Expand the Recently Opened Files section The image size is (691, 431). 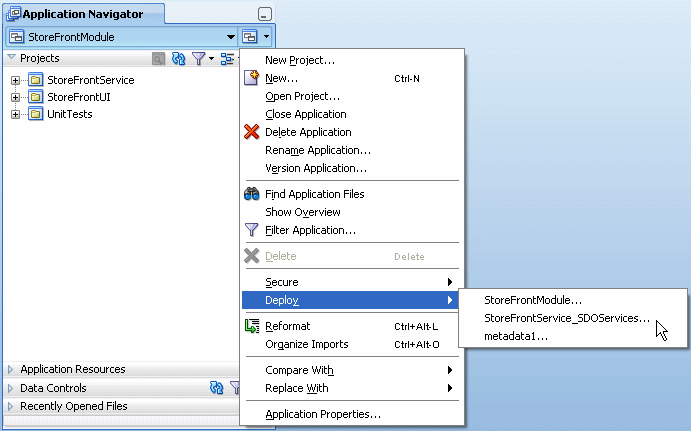coord(11,406)
